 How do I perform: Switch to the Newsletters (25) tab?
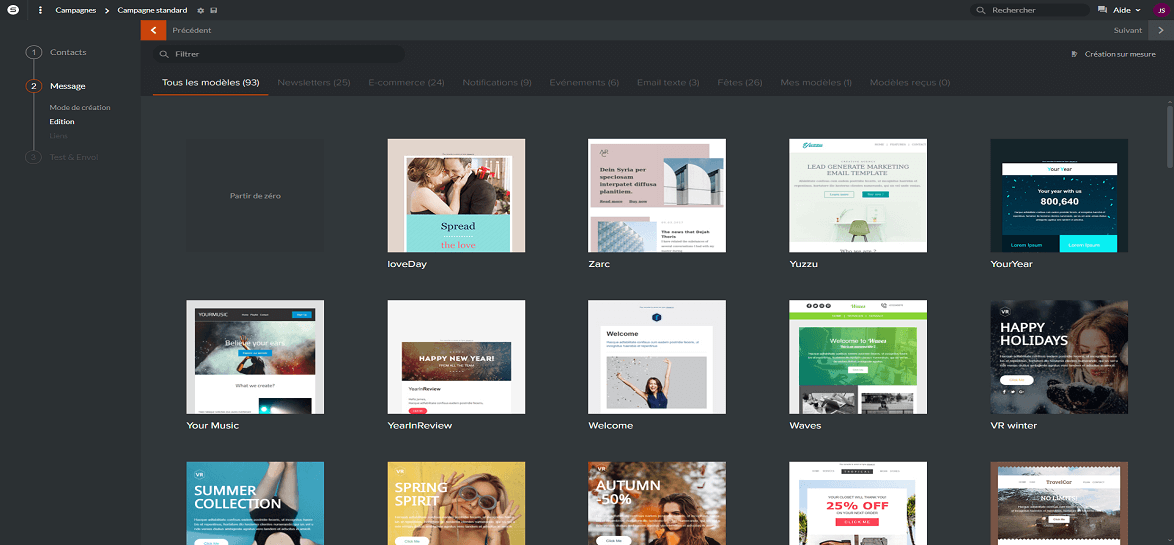click(313, 82)
